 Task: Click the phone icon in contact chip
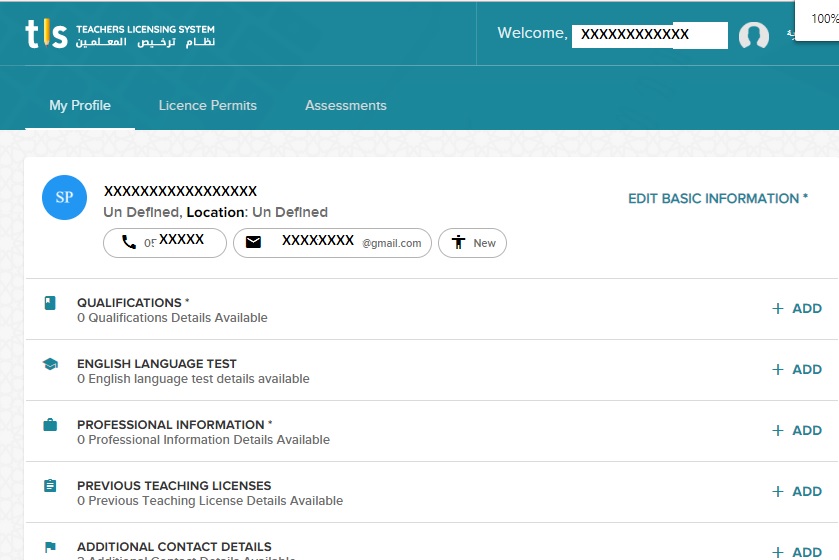(129, 242)
